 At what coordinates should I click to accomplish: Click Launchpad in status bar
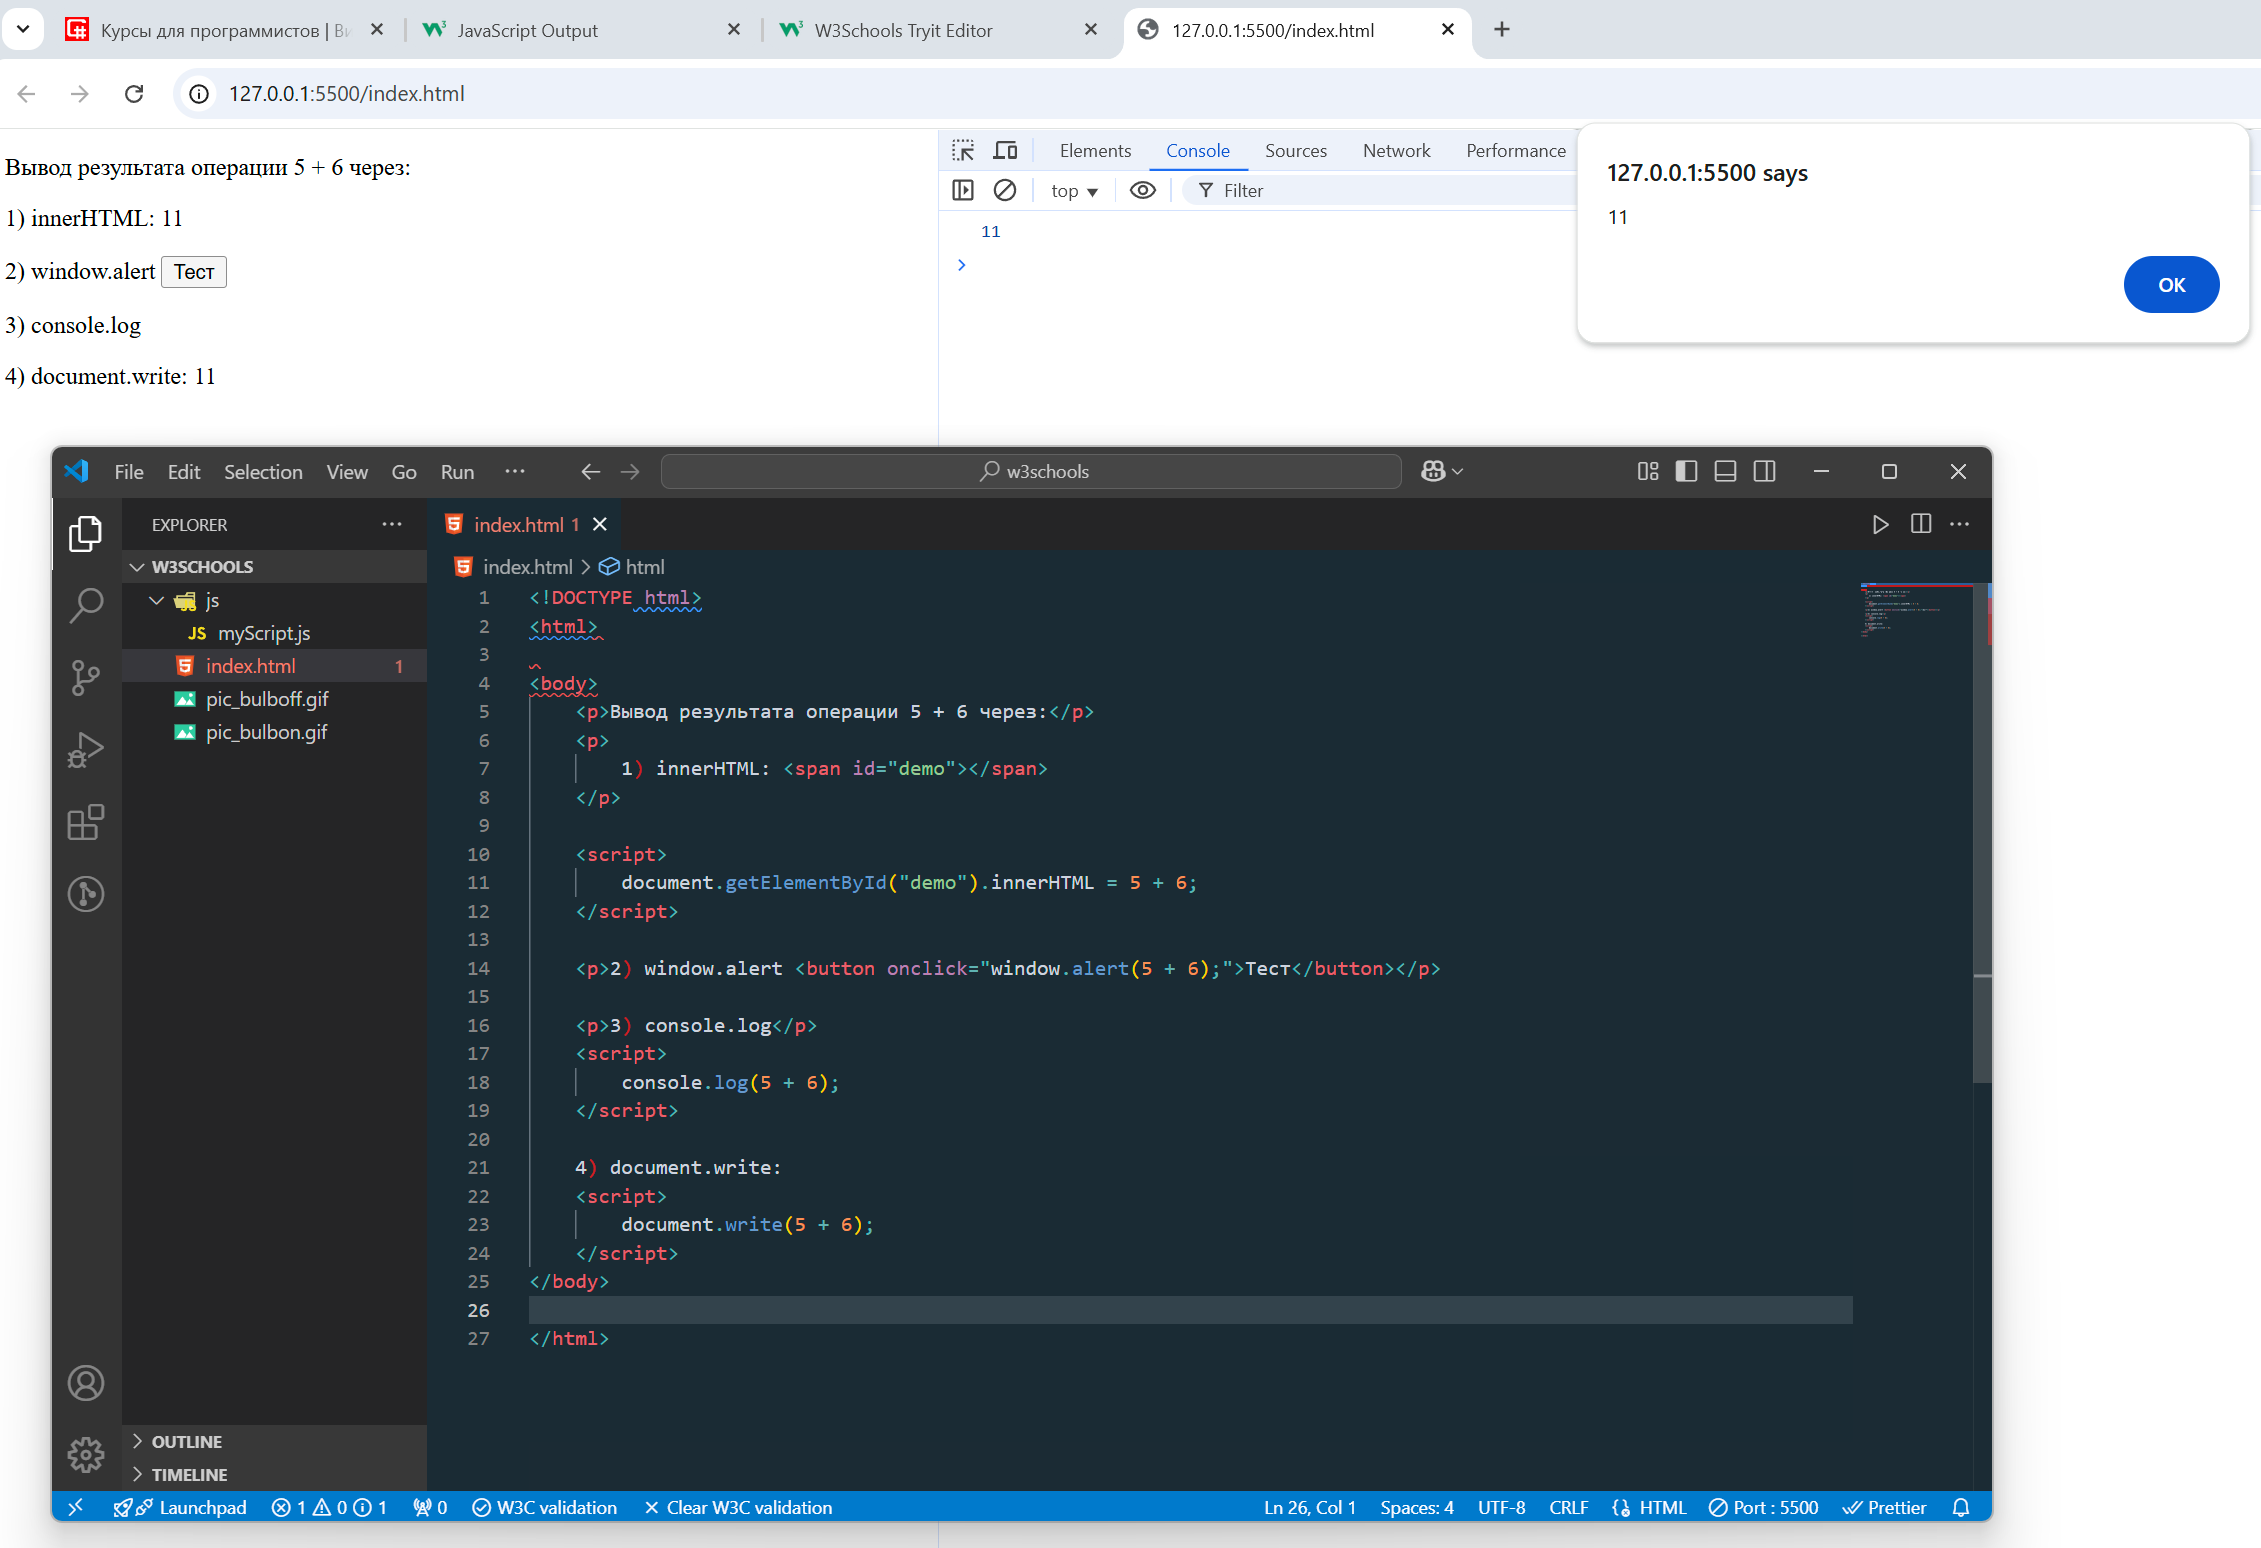tap(181, 1507)
